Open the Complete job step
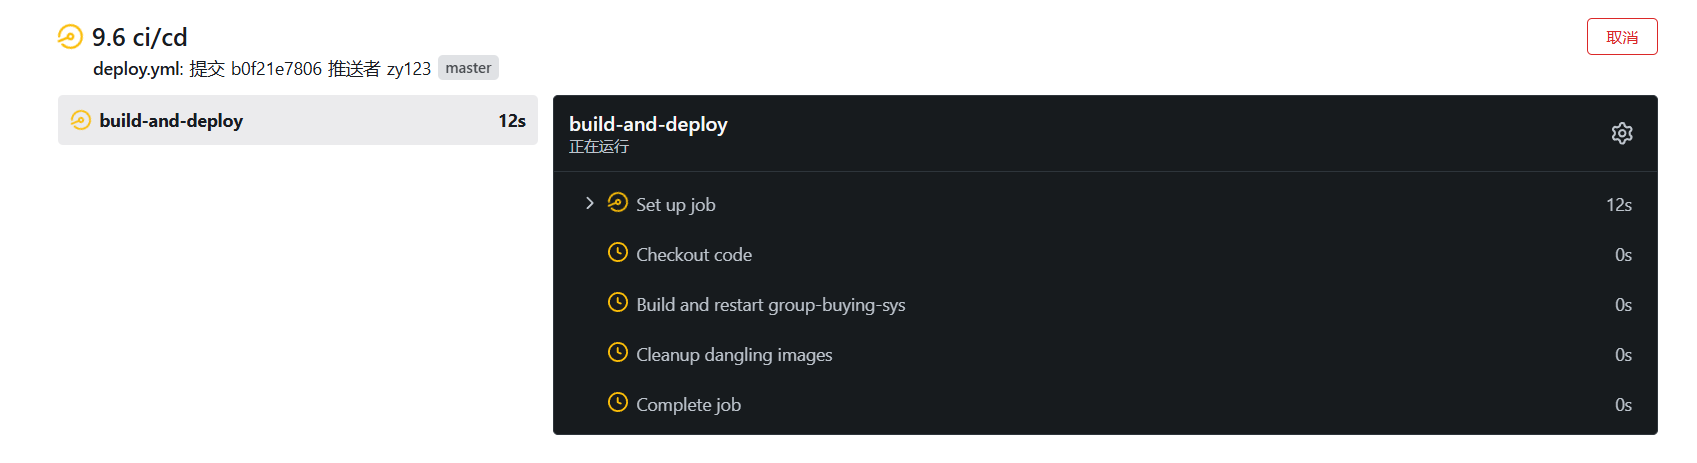Viewport: 1697px width, 463px height. (x=1105, y=405)
